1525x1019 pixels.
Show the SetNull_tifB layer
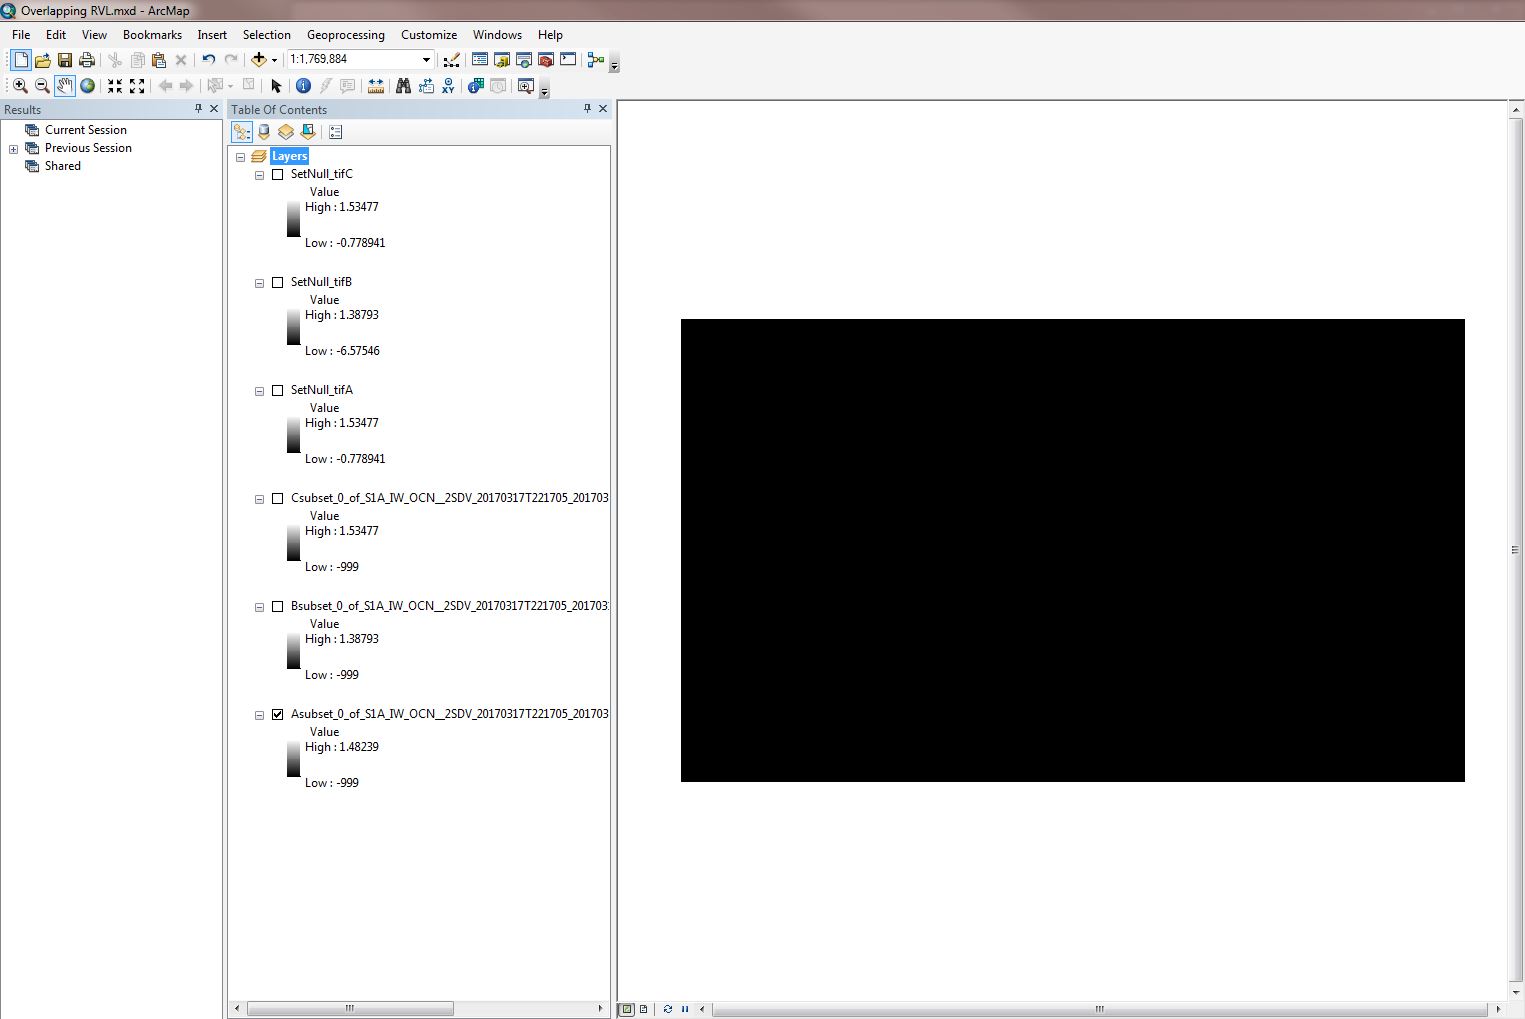point(278,283)
